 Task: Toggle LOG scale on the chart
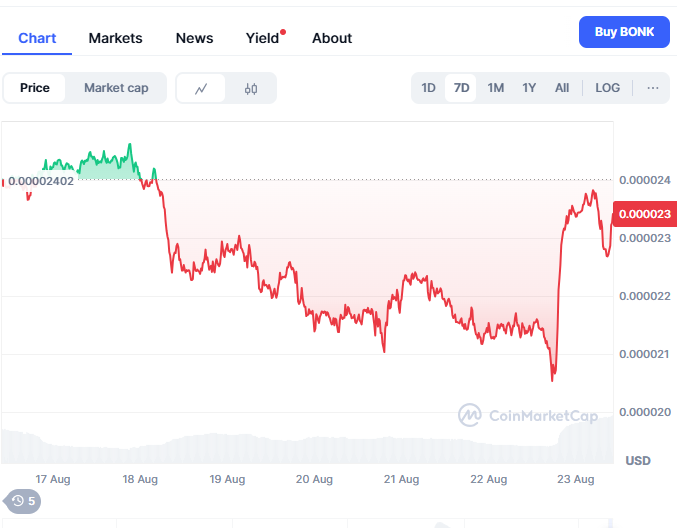(x=608, y=88)
